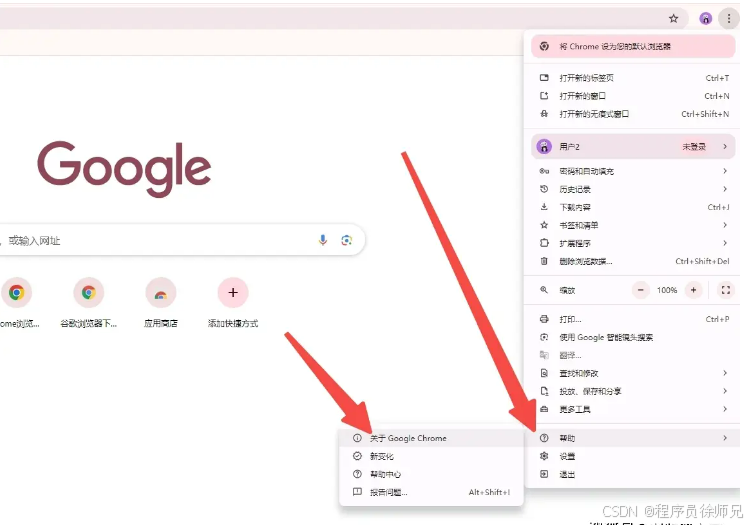751x525 pixels.
Task: Open 扩展程序 extensions entry
Action: (633, 243)
